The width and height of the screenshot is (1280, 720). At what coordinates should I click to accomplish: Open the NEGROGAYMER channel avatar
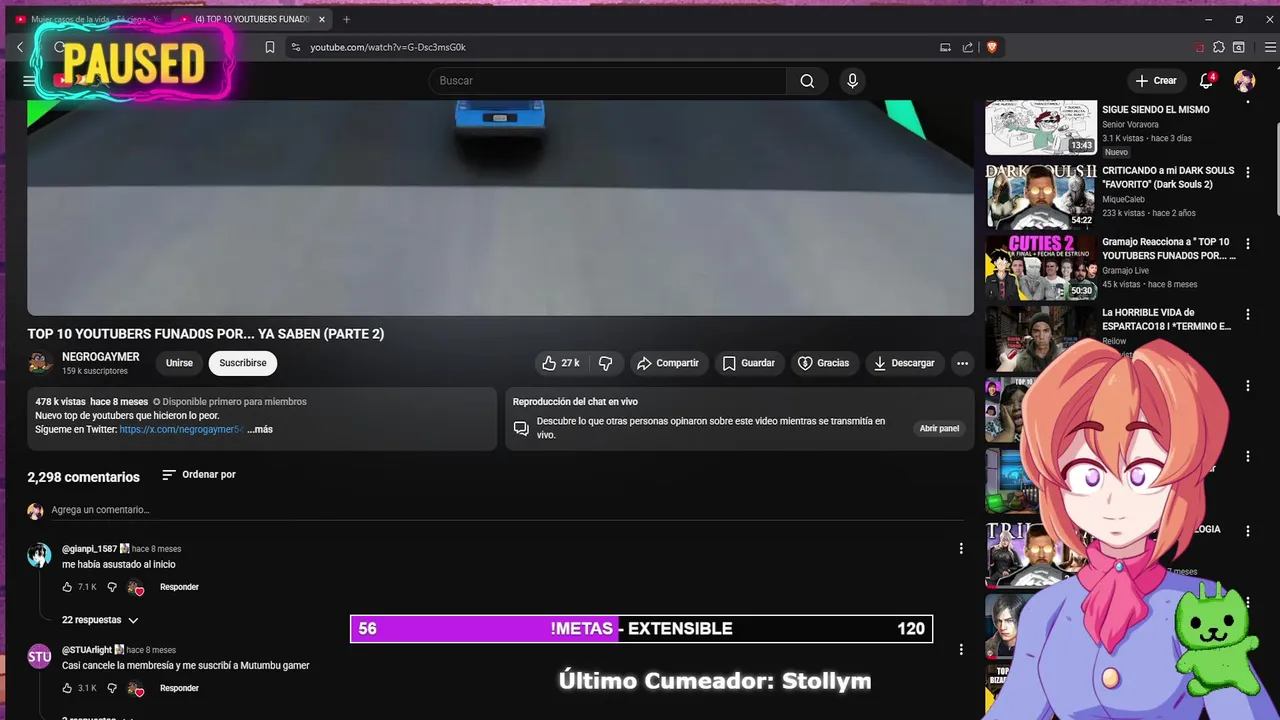40,363
